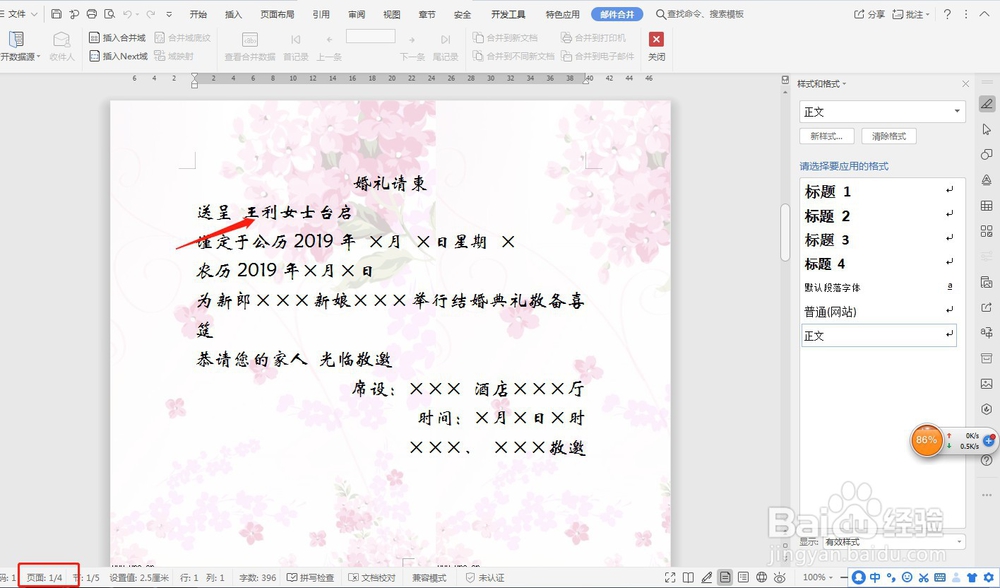Screen dimensions: 1000x588
Task: Open the four-squares icon in right sidebar
Action: coord(987,231)
